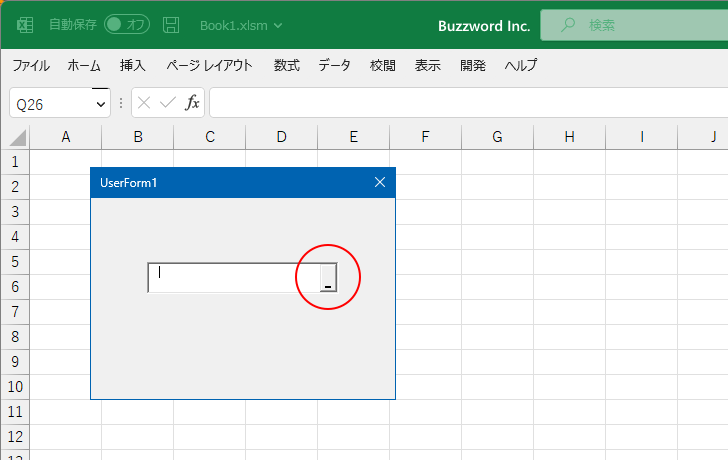This screenshot has height=460, width=728.
Task: Open the 開発 tab
Action: coord(473,66)
